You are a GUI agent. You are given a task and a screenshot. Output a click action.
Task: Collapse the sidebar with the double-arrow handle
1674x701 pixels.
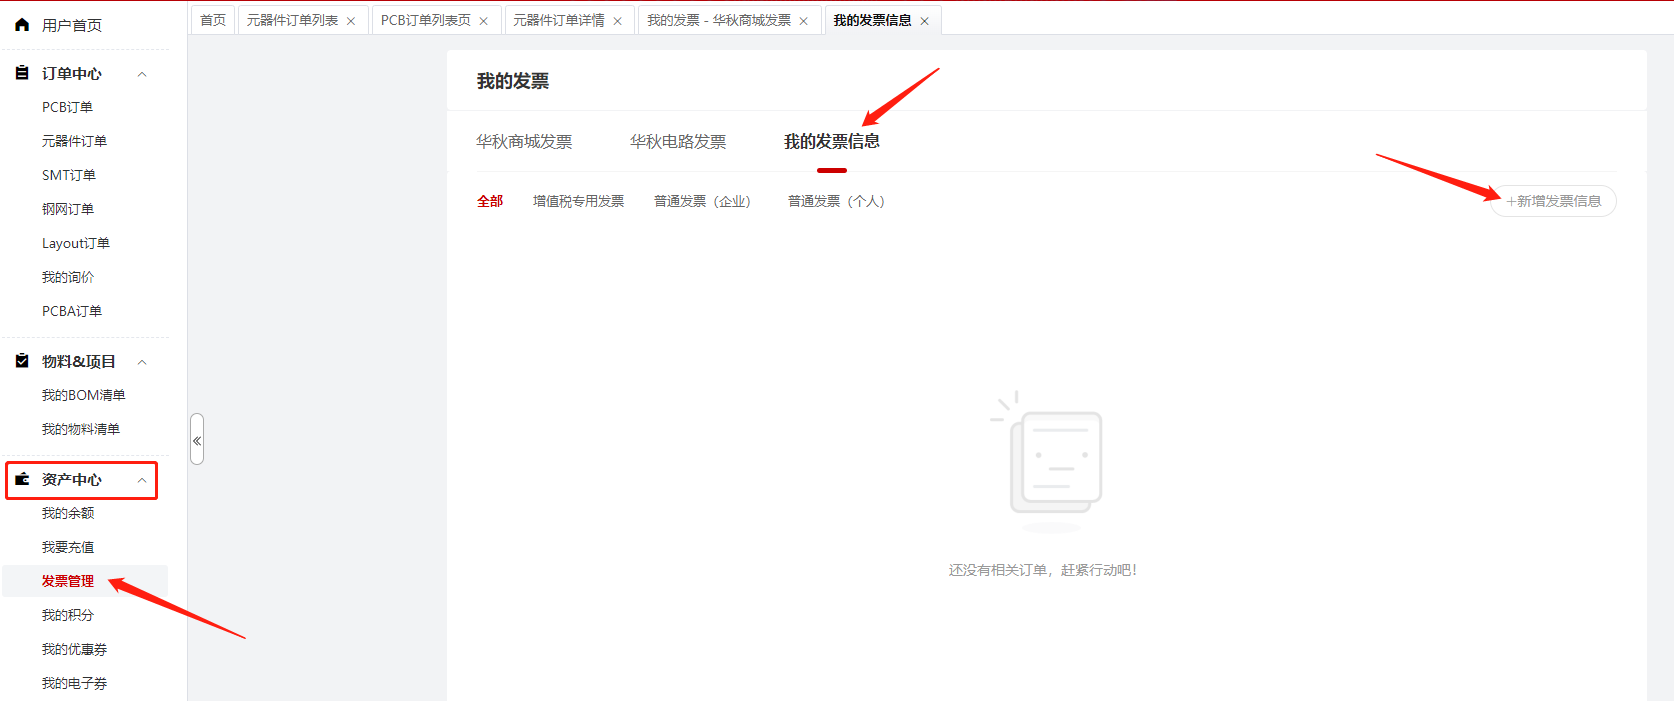(197, 440)
